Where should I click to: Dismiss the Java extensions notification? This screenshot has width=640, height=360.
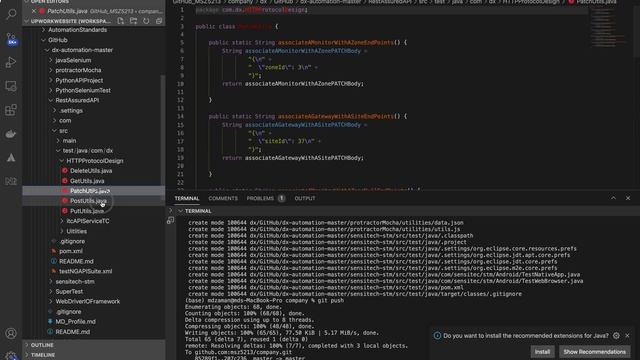pyautogui.click(x=627, y=336)
